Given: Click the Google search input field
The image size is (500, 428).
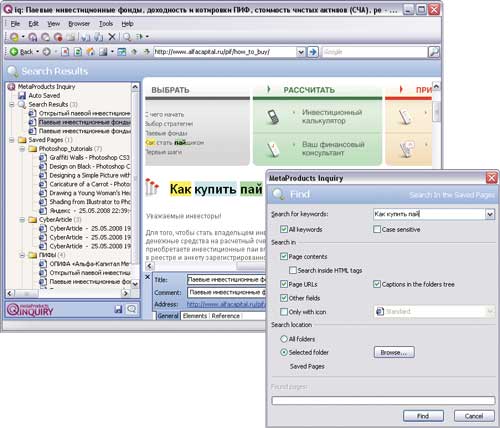Looking at the screenshot, I should [x=375, y=52].
